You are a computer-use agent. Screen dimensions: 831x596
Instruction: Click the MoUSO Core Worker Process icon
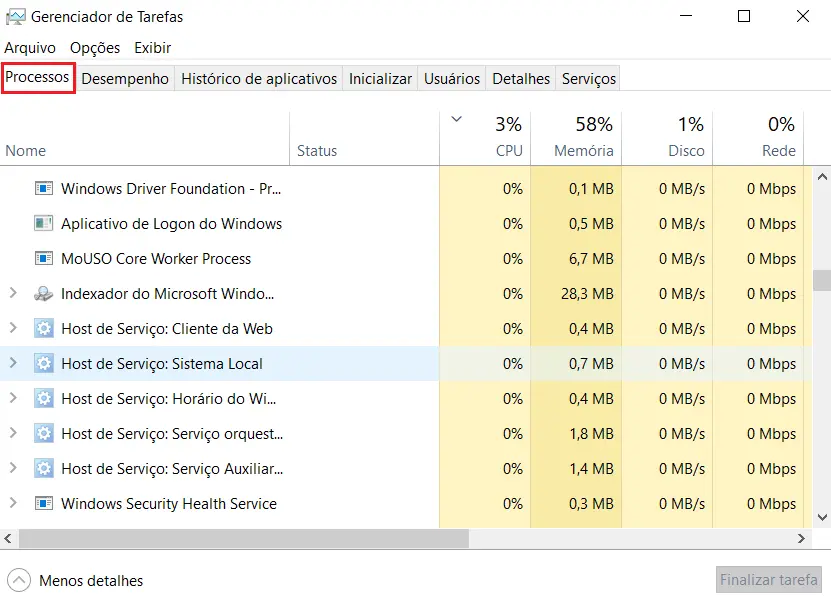coord(42,258)
